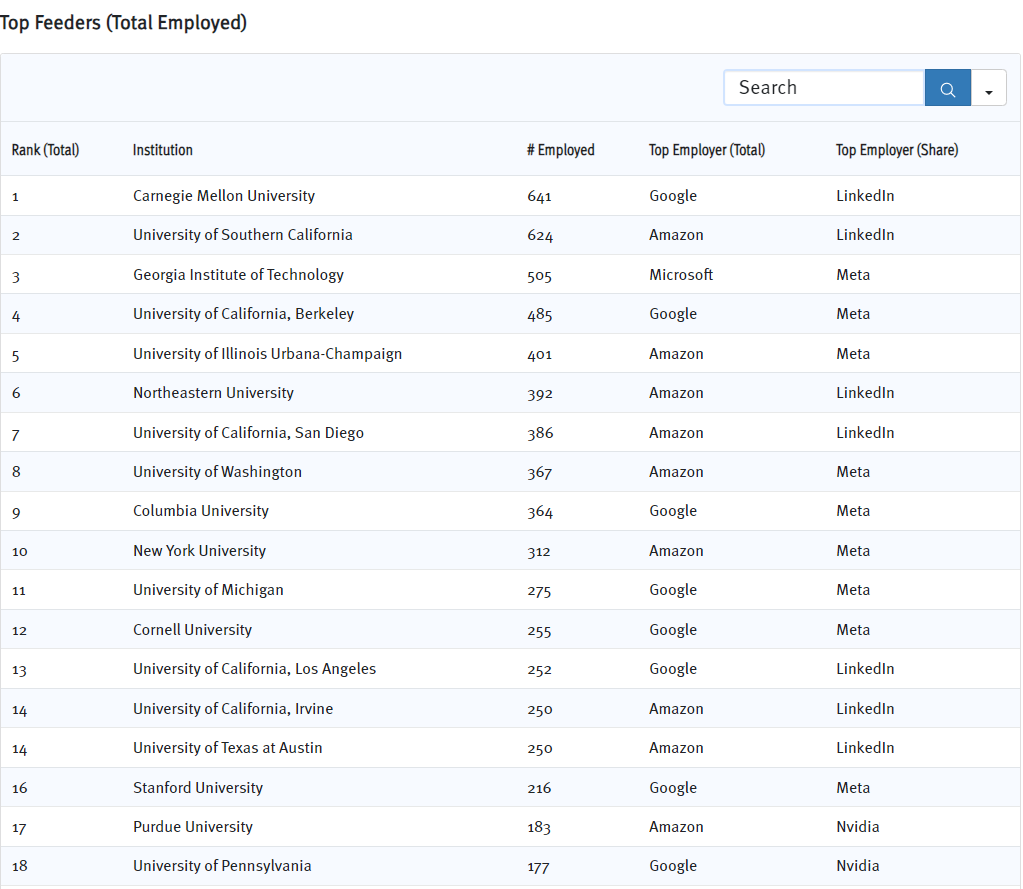1023x889 pixels.
Task: Click the 177 employed value
Action: point(538,867)
